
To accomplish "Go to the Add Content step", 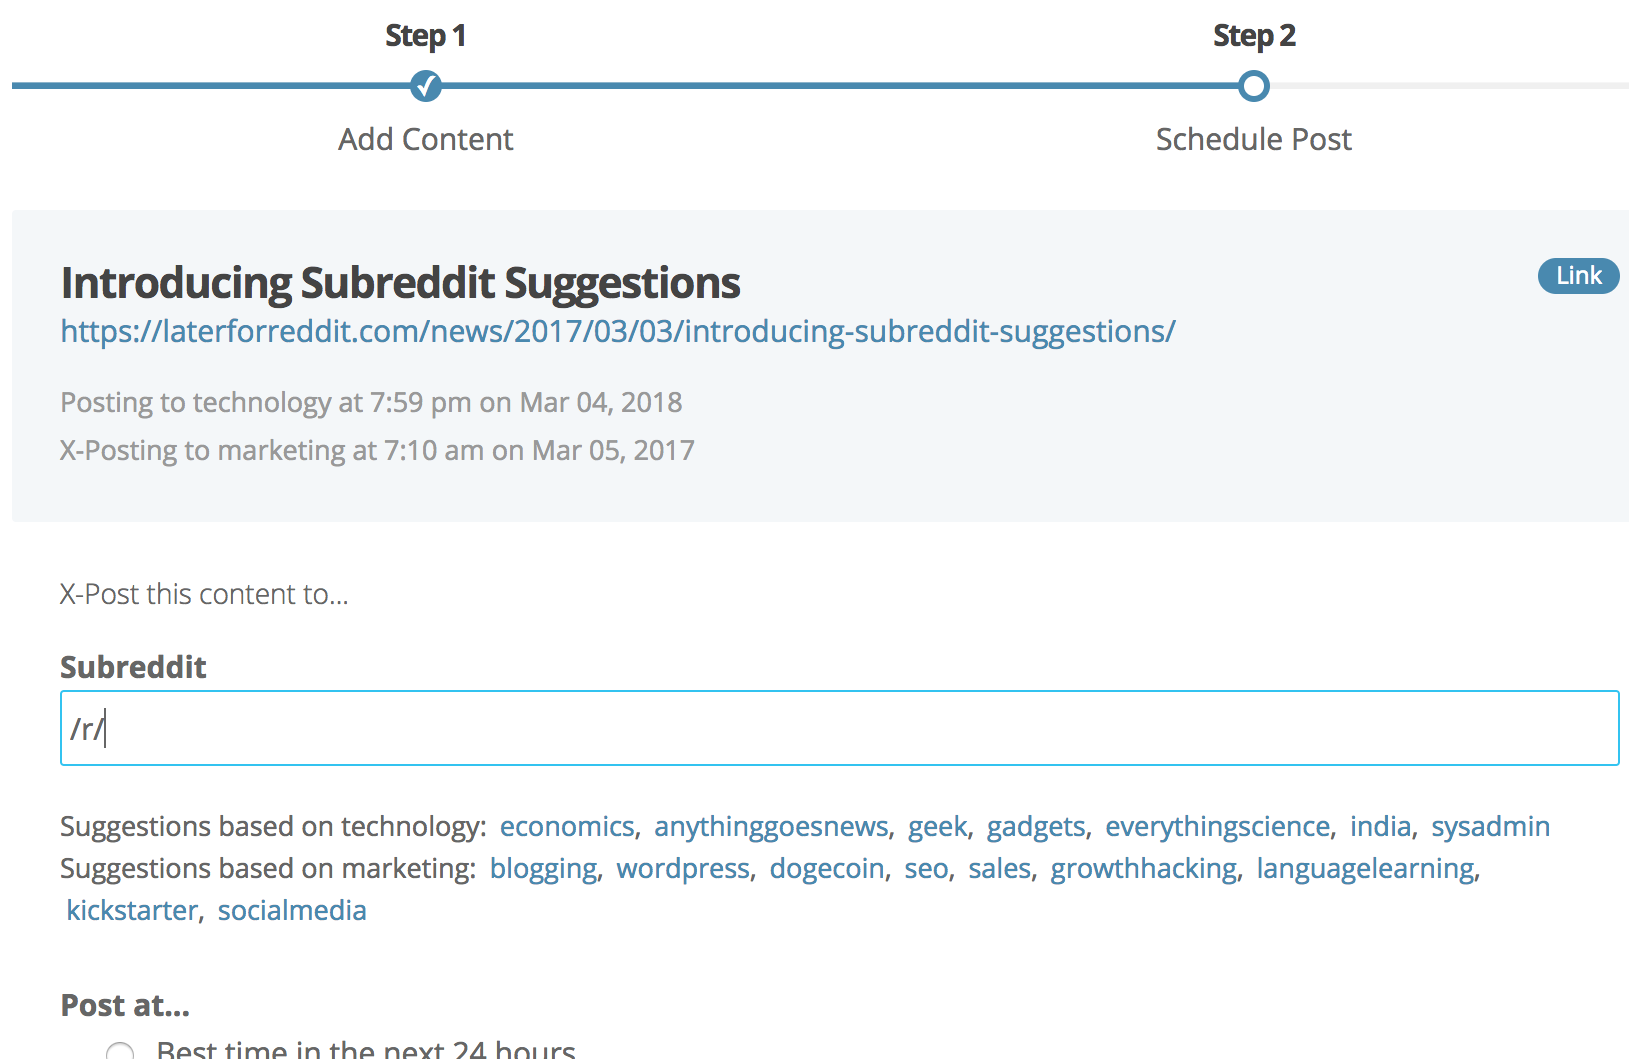I will coord(425,139).
